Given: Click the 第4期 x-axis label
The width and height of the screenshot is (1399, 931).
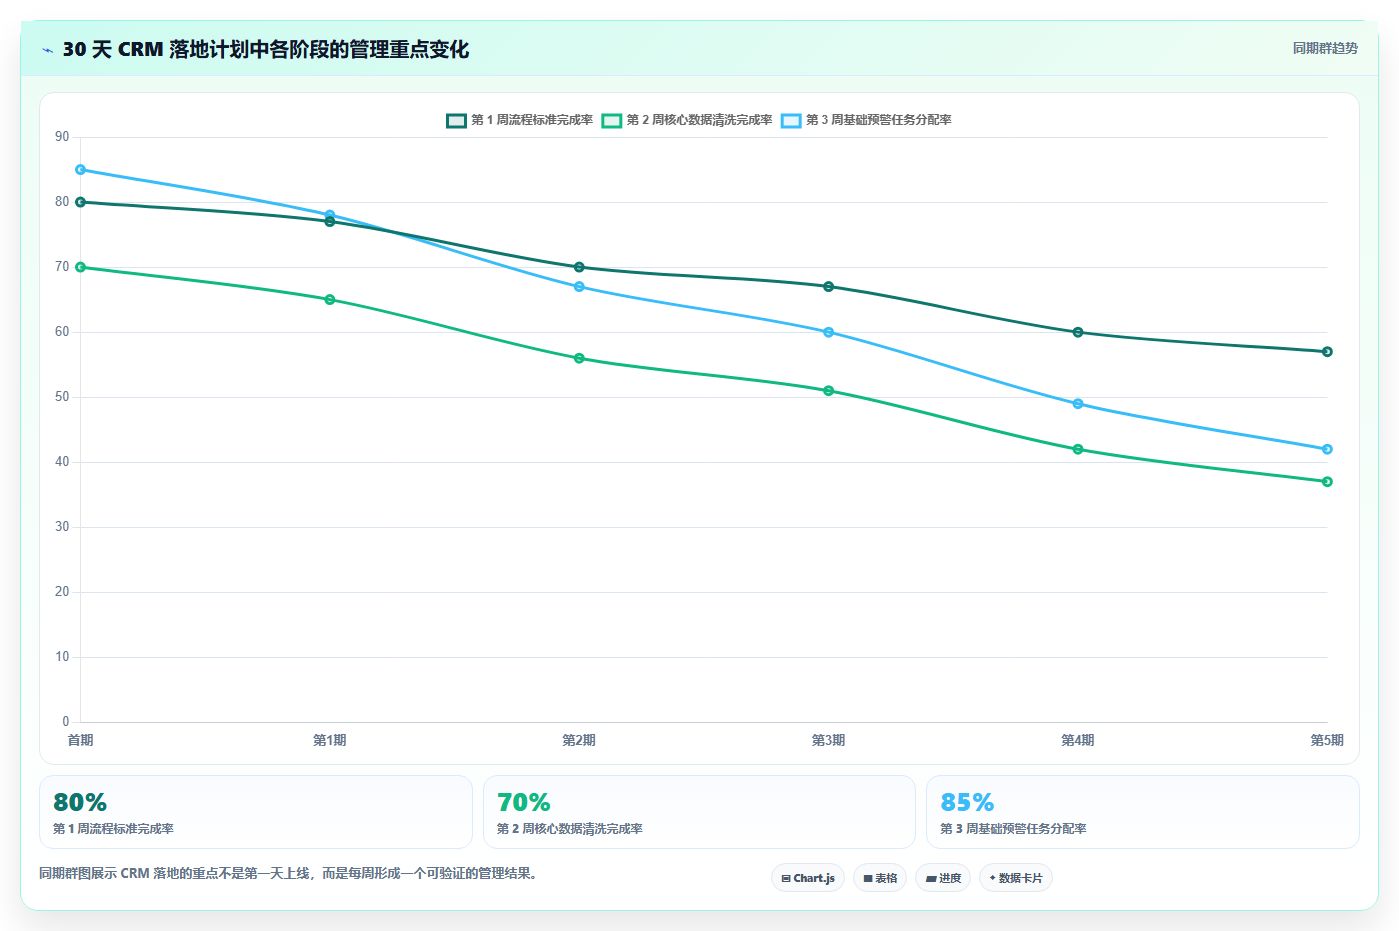Looking at the screenshot, I should pos(1078,740).
